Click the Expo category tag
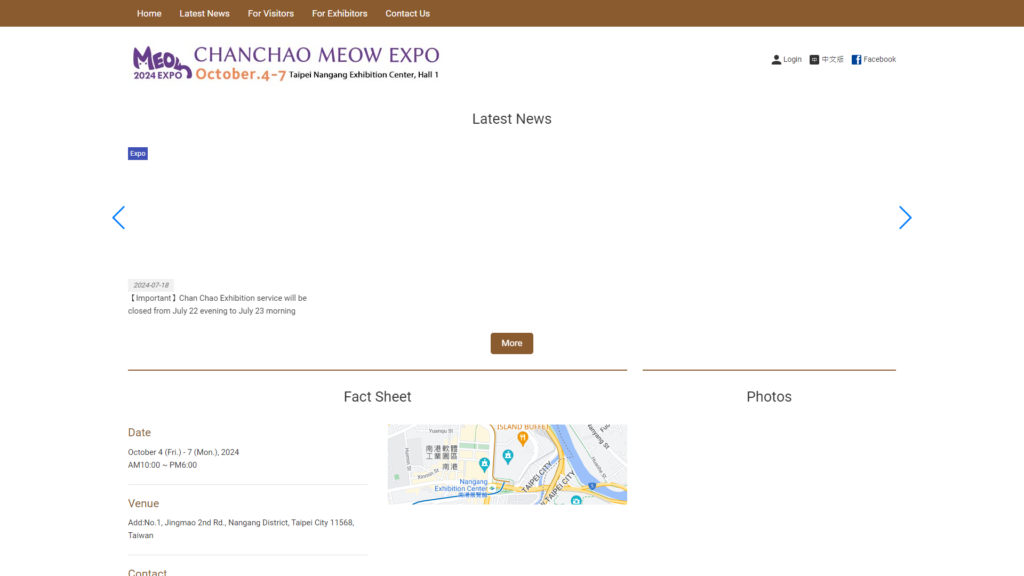 point(138,153)
